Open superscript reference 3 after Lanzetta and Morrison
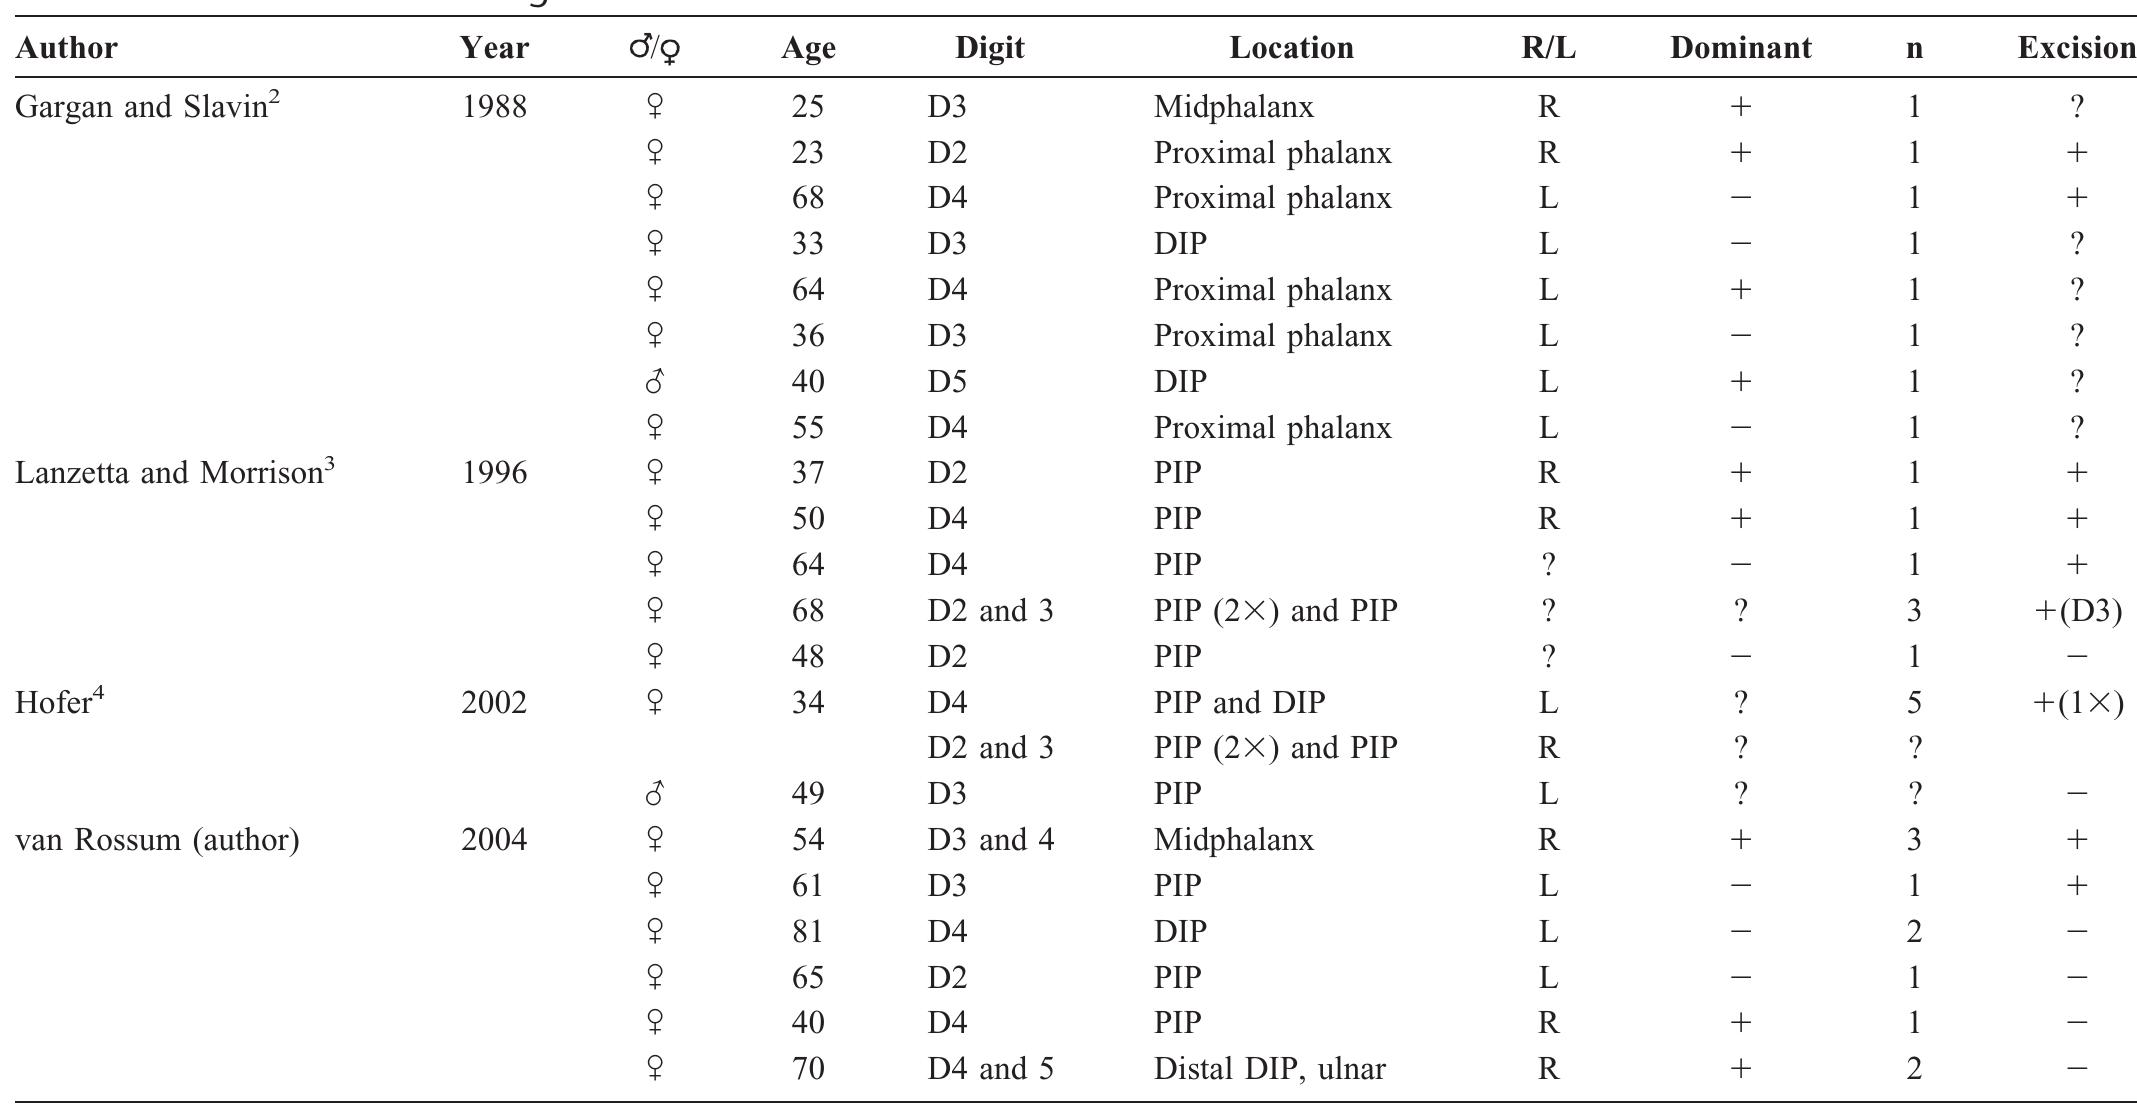 pyautogui.click(x=327, y=463)
